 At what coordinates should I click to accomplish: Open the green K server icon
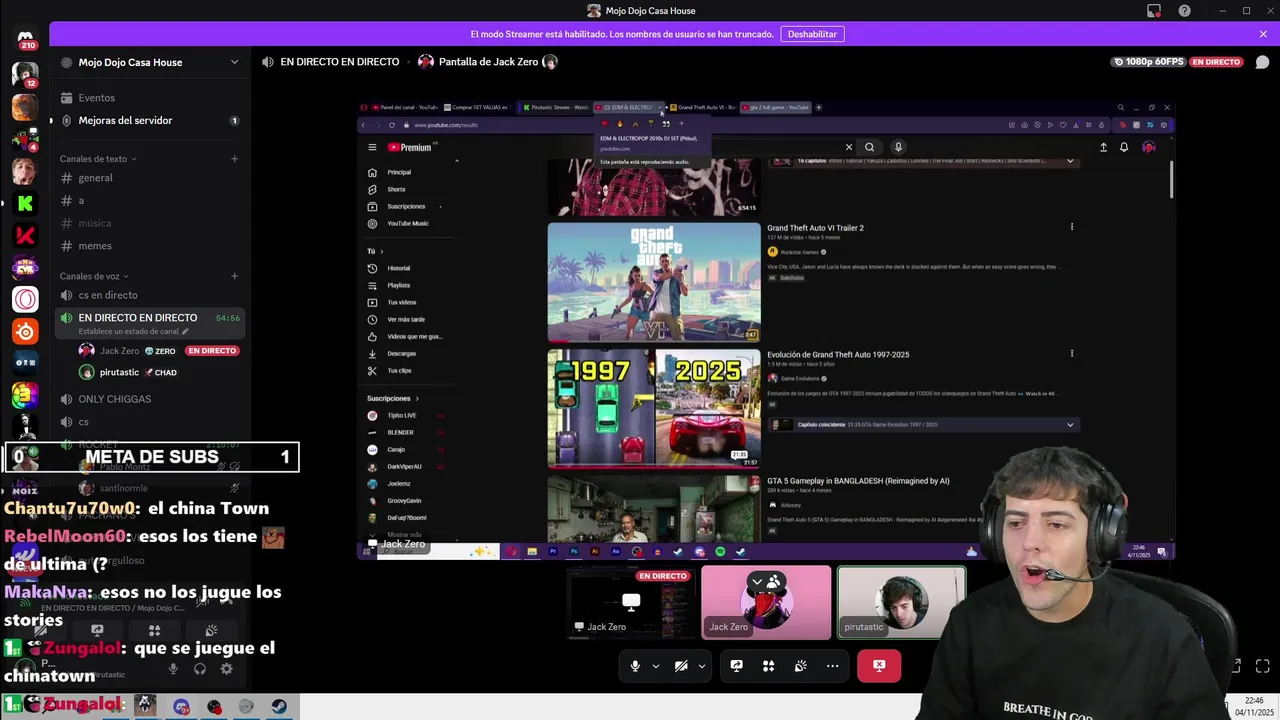pos(25,203)
